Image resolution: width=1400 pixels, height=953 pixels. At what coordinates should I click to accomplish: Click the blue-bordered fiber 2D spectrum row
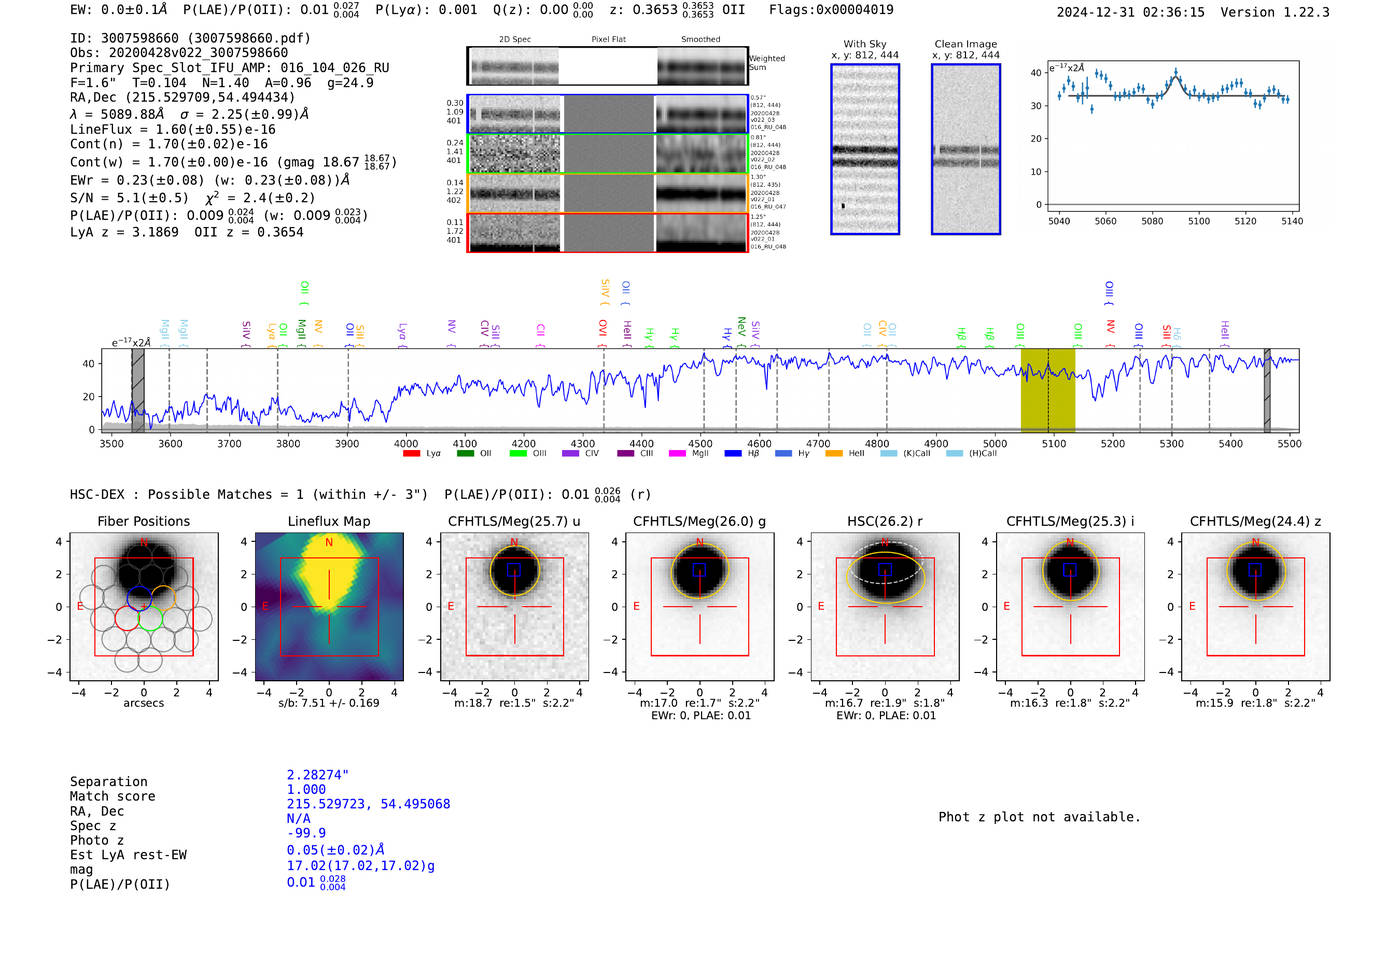pos(608,114)
